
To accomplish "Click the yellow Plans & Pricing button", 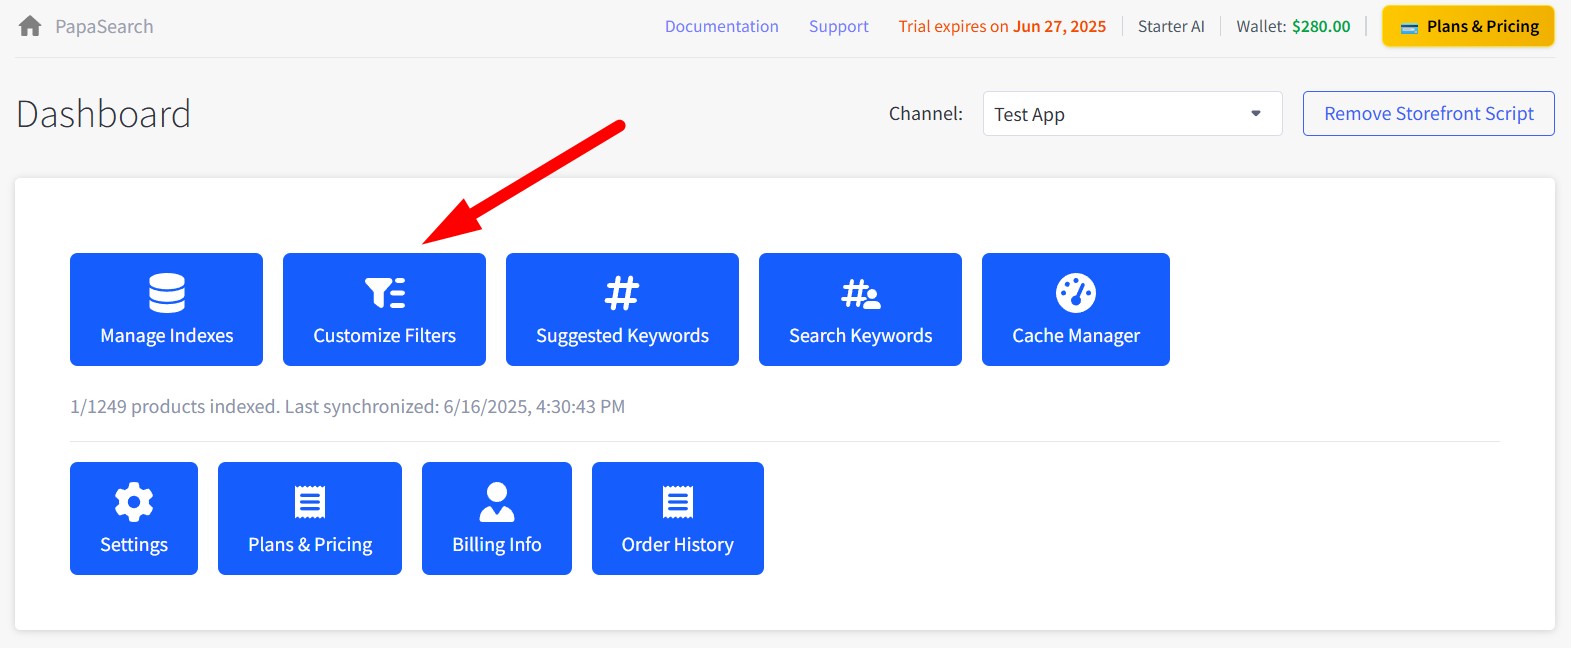I will pos(1468,26).
